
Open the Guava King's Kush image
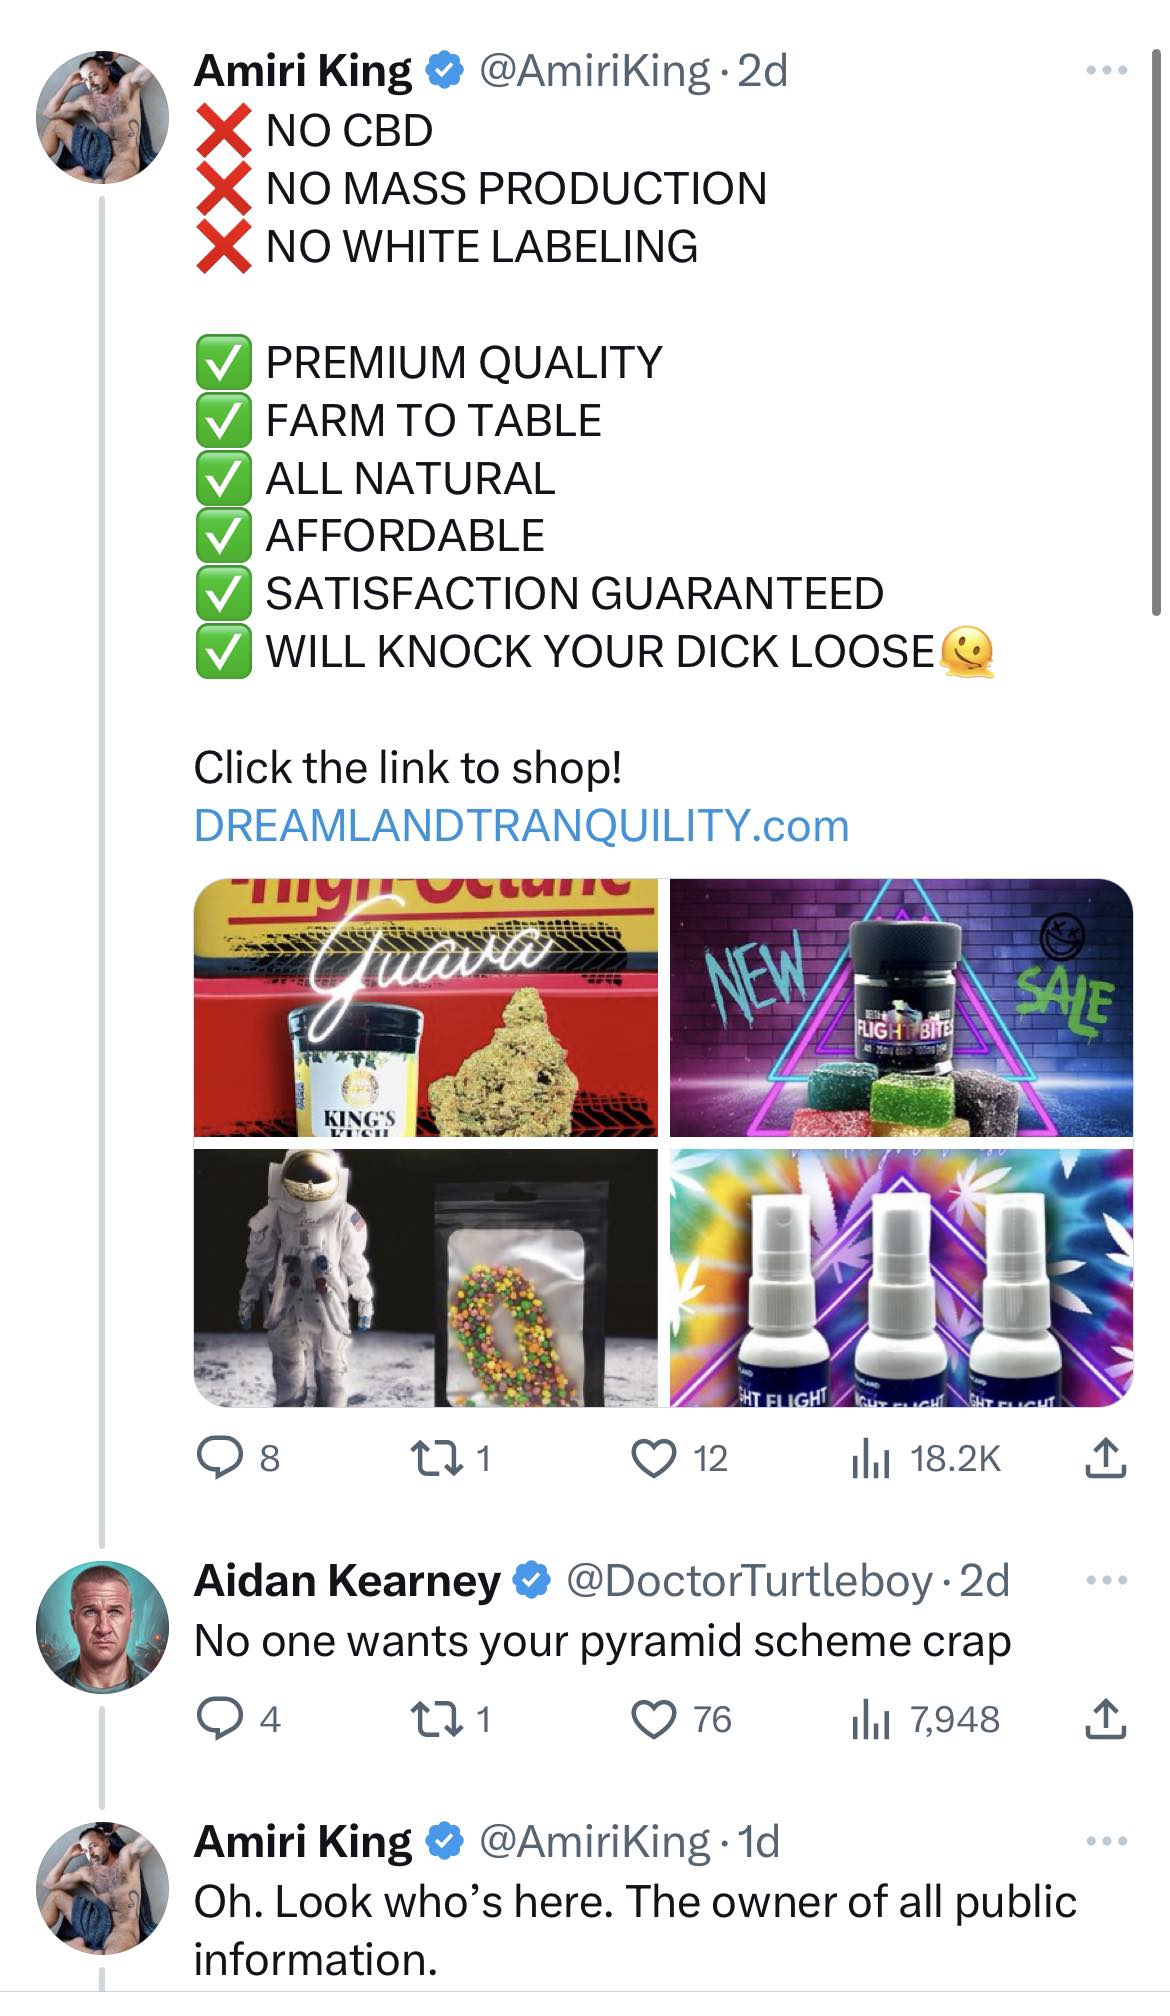point(425,1008)
